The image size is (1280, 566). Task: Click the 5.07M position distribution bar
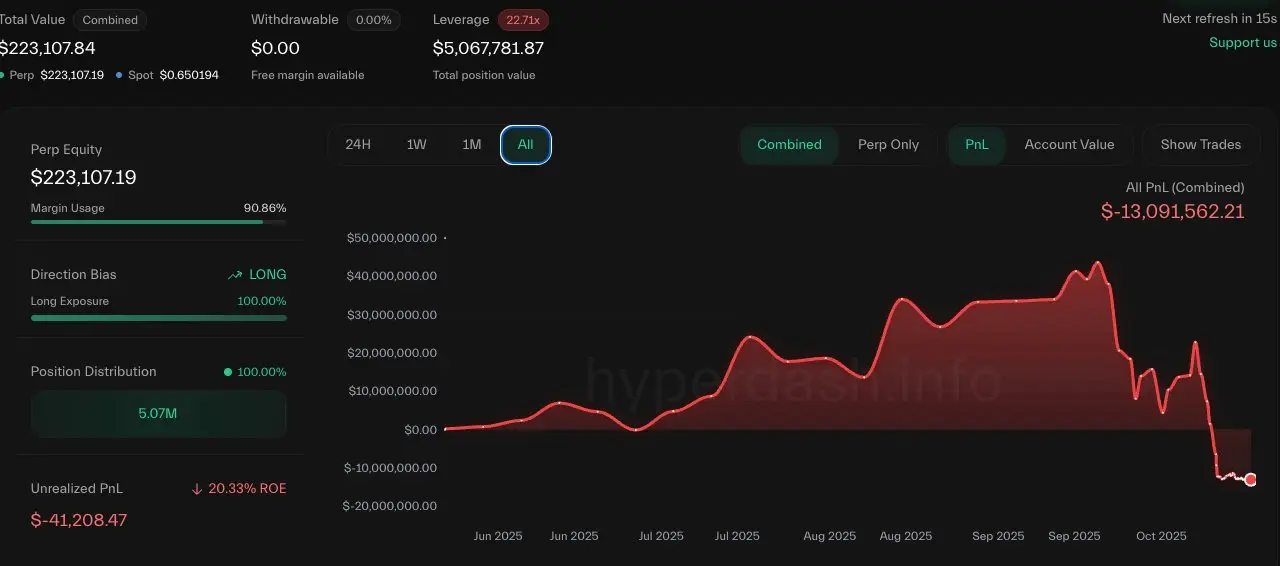pos(159,413)
